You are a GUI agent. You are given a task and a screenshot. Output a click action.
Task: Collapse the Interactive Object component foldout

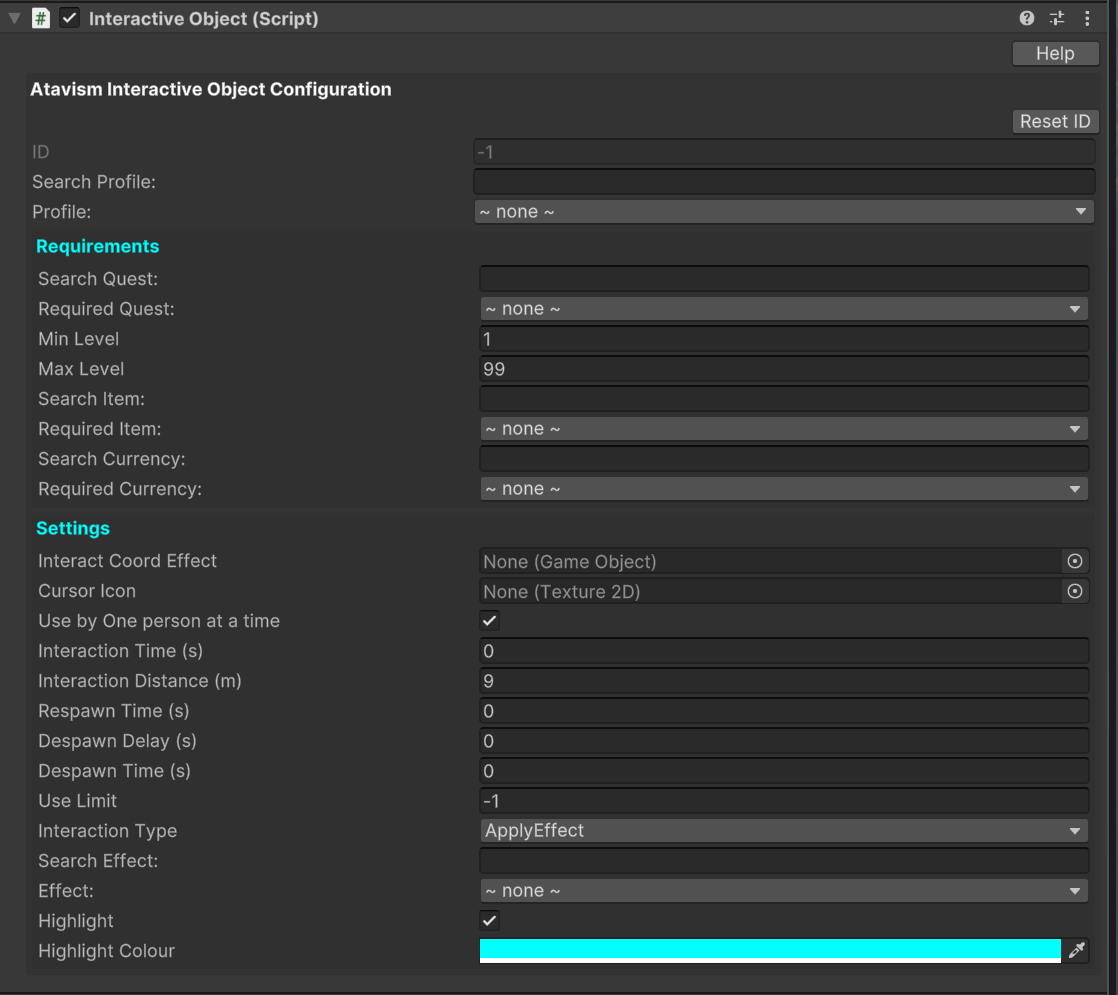(14, 18)
